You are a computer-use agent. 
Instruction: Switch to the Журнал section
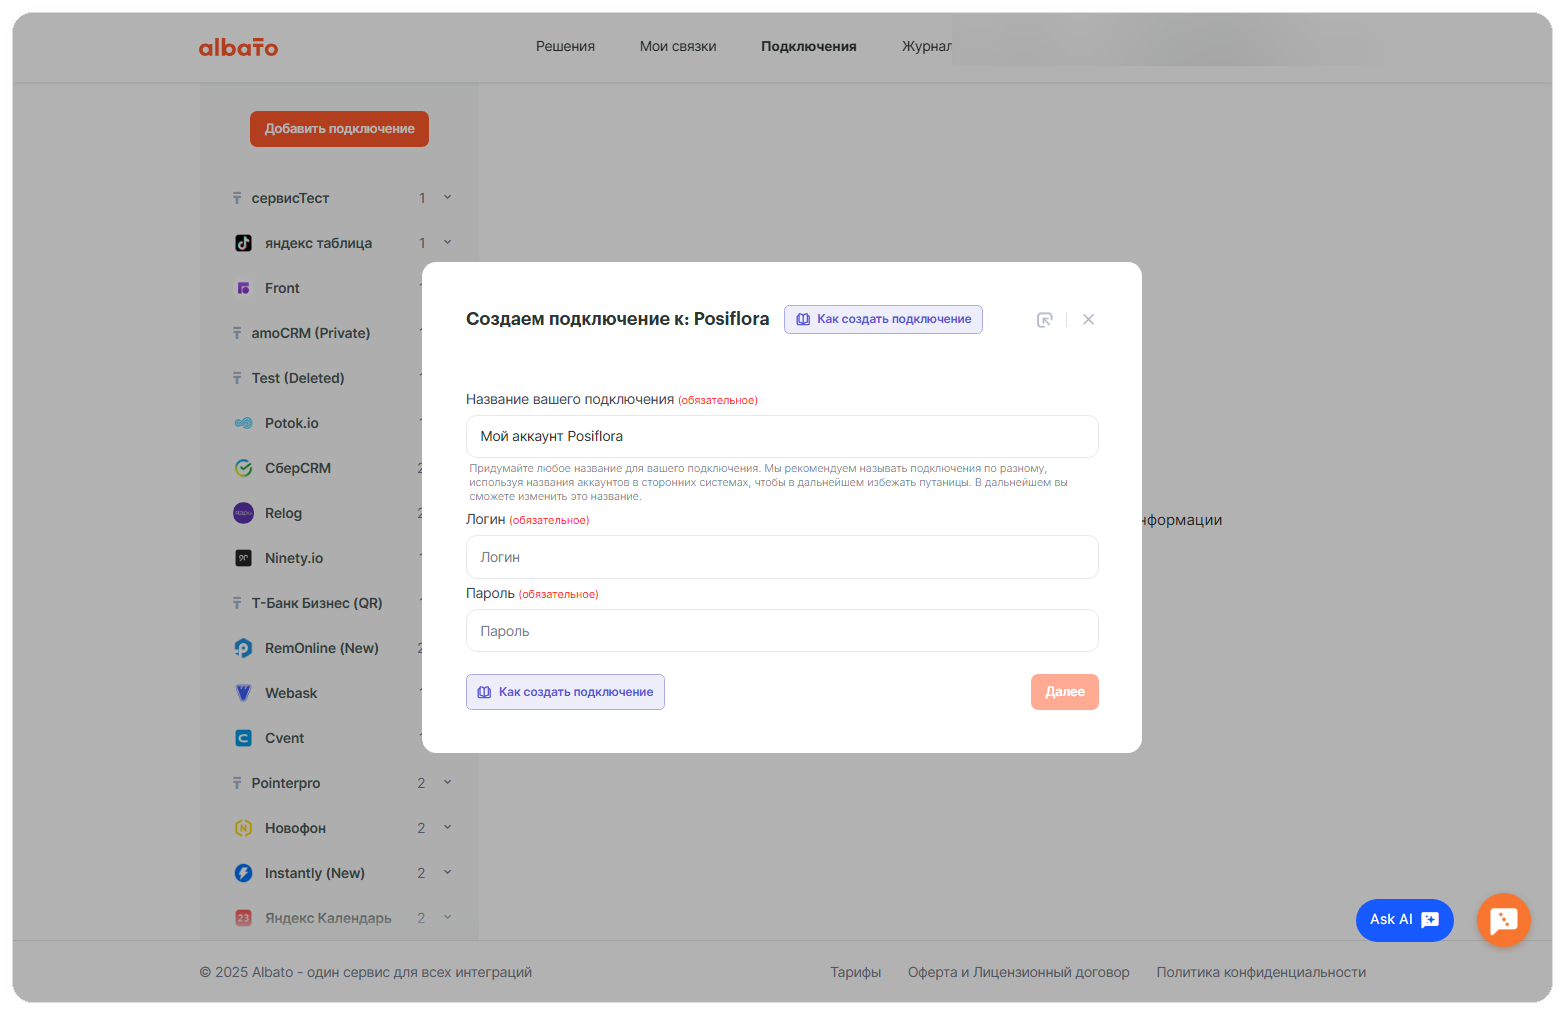(x=927, y=46)
